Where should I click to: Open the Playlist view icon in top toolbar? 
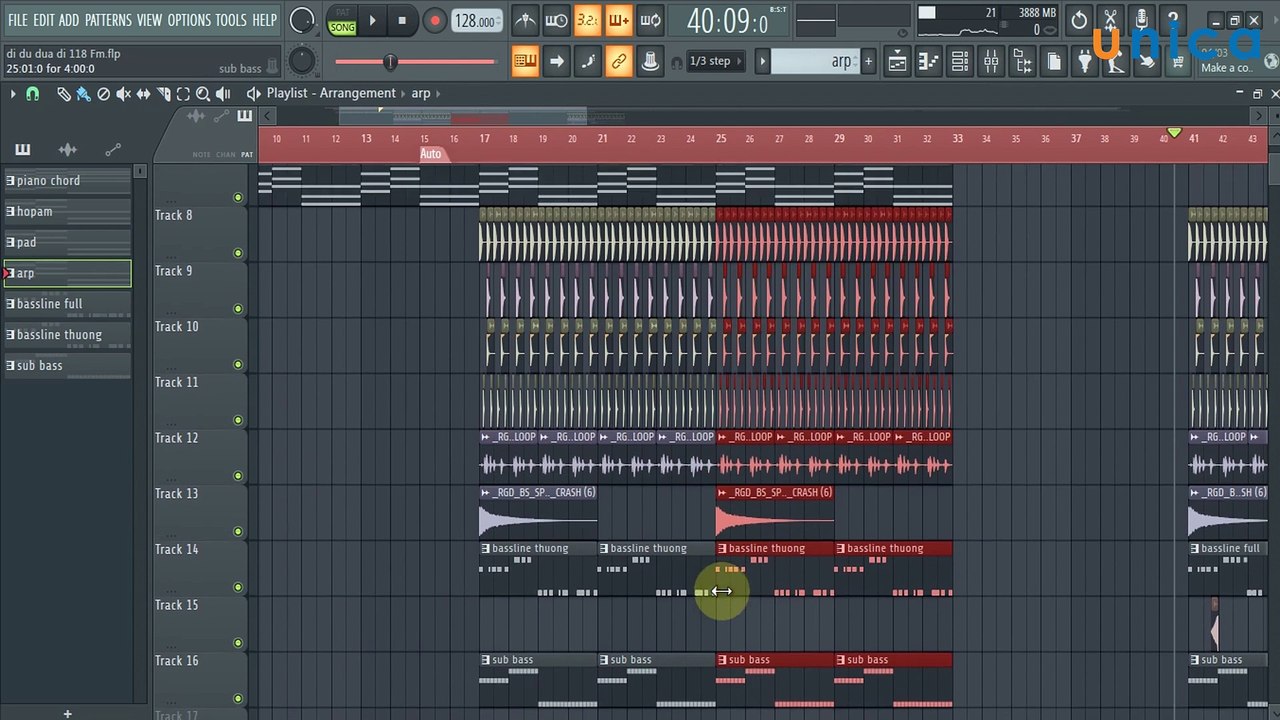pyautogui.click(x=897, y=62)
